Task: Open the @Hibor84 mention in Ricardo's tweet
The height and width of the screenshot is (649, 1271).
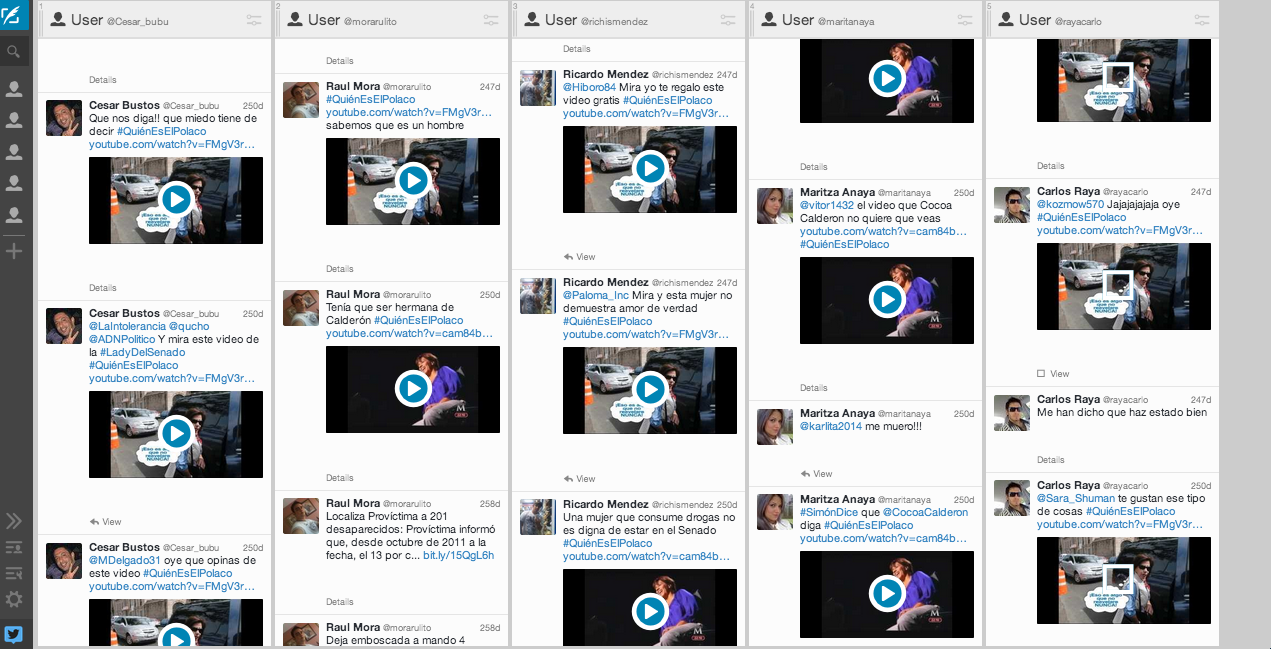Action: coord(590,88)
